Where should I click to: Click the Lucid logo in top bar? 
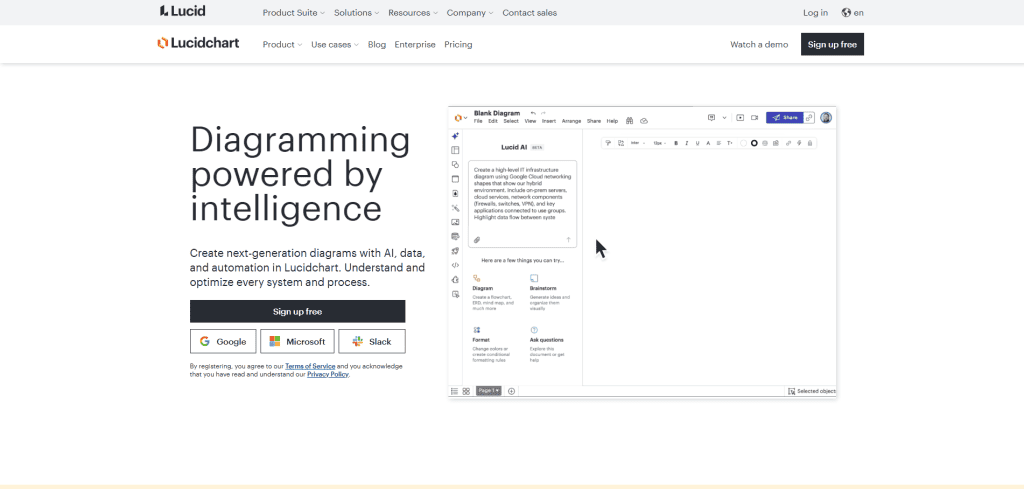click(x=184, y=12)
